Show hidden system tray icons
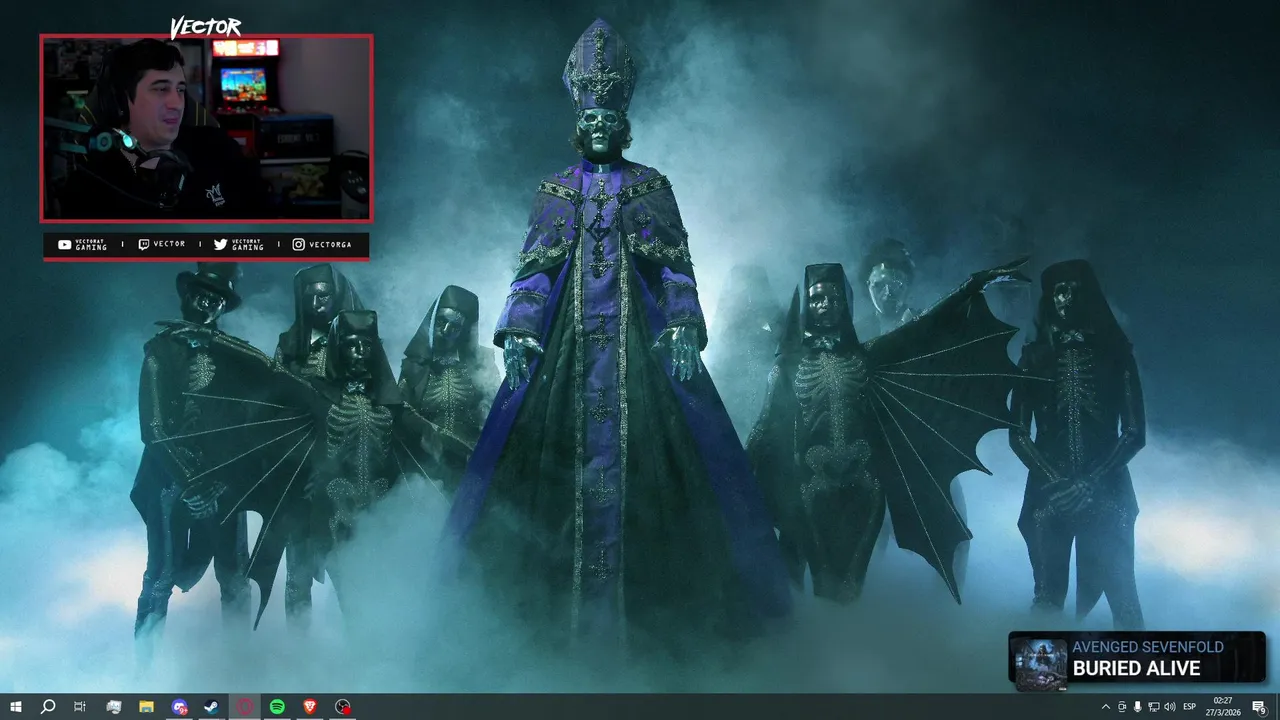 click(x=1105, y=707)
